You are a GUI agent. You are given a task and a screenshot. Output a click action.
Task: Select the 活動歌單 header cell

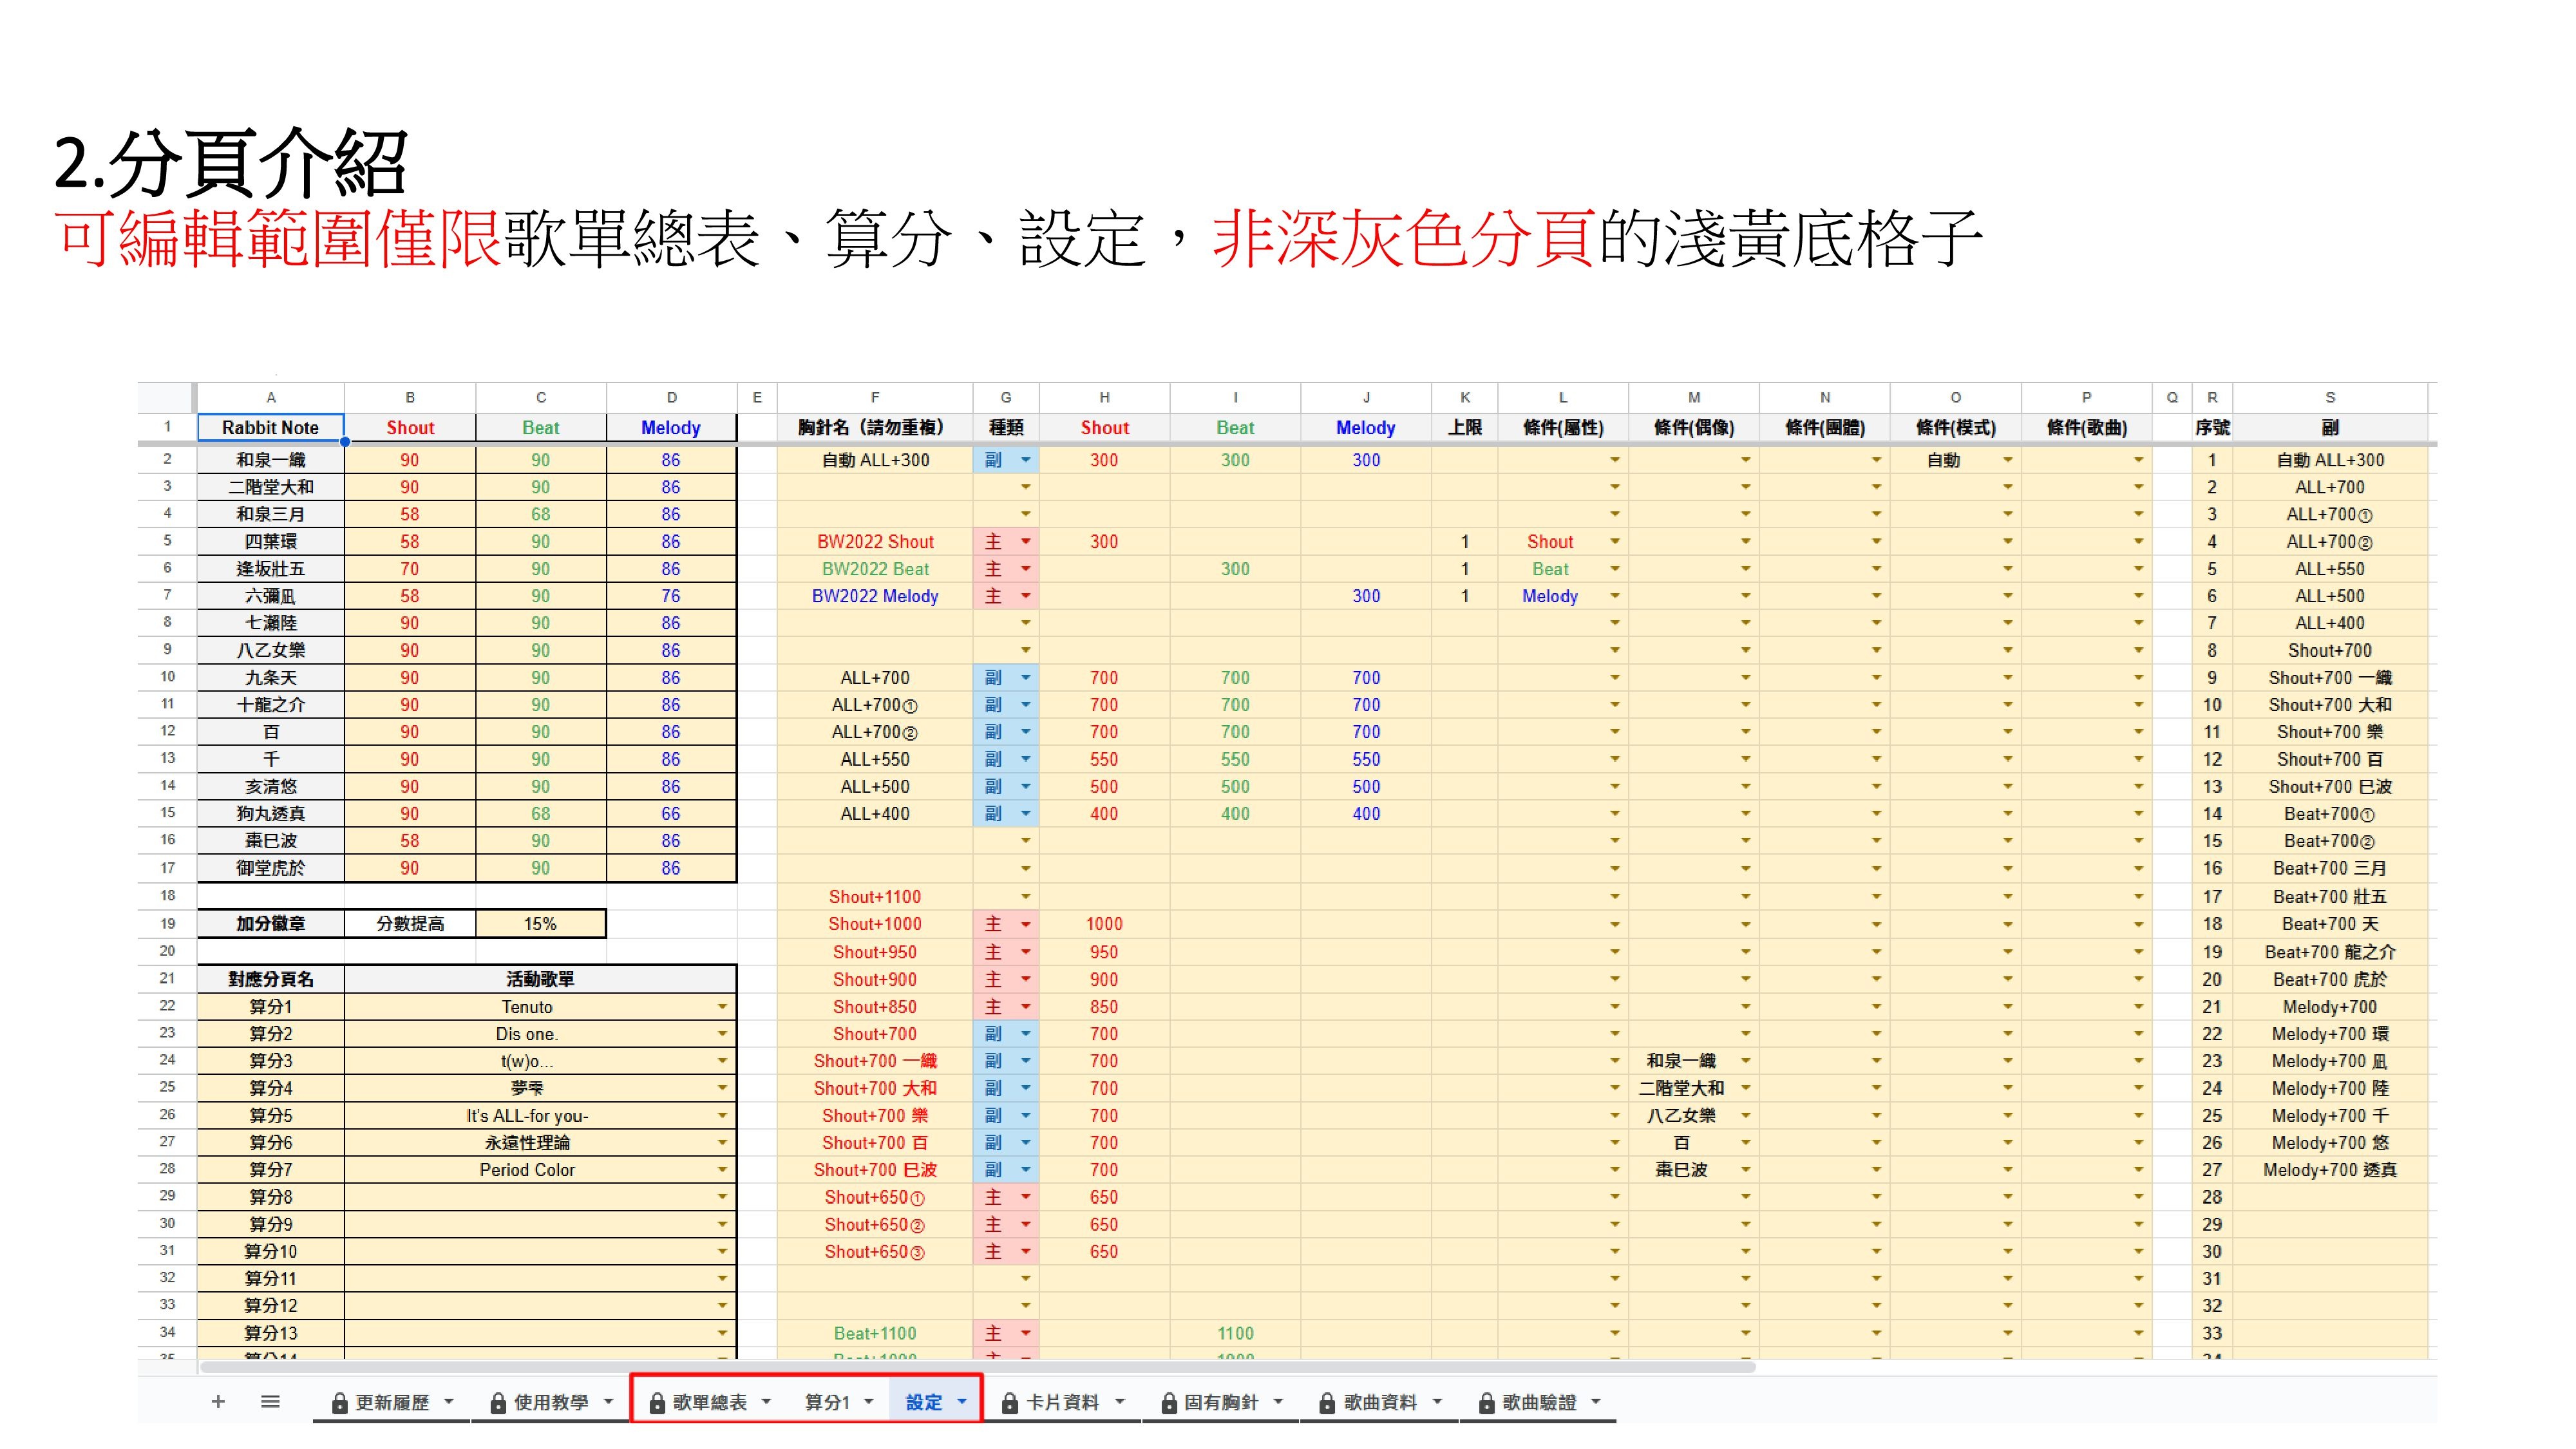540,979
